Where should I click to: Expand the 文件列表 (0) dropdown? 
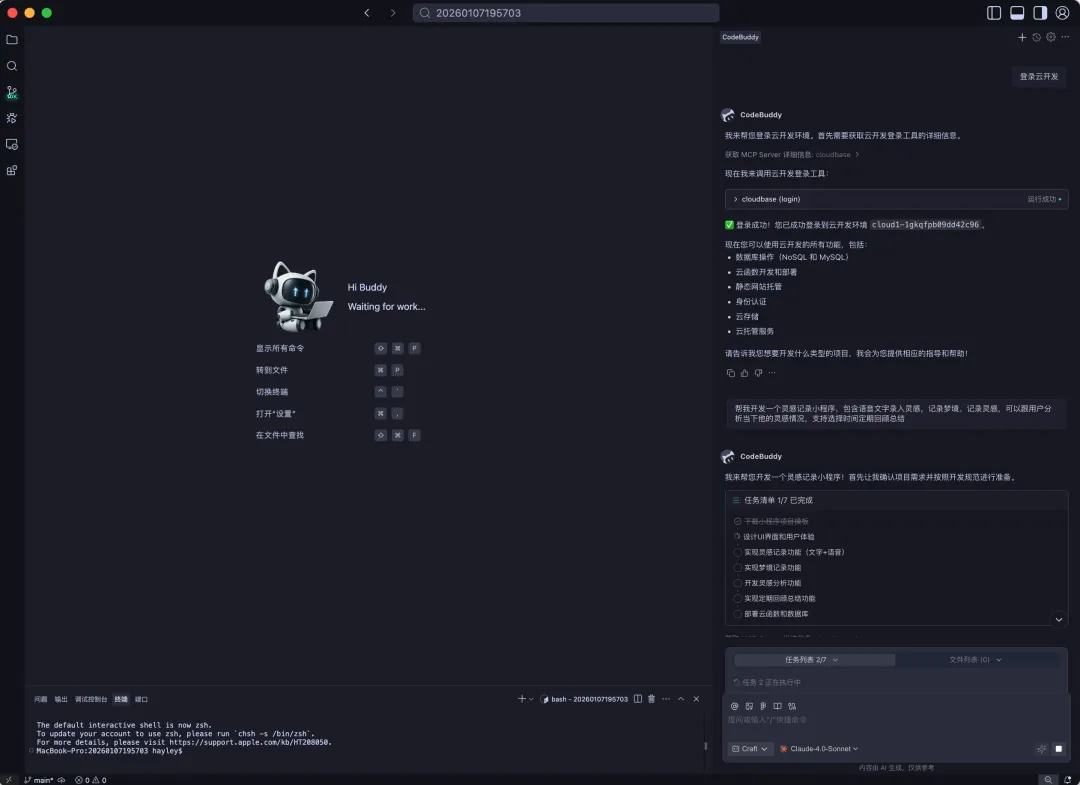coord(975,660)
